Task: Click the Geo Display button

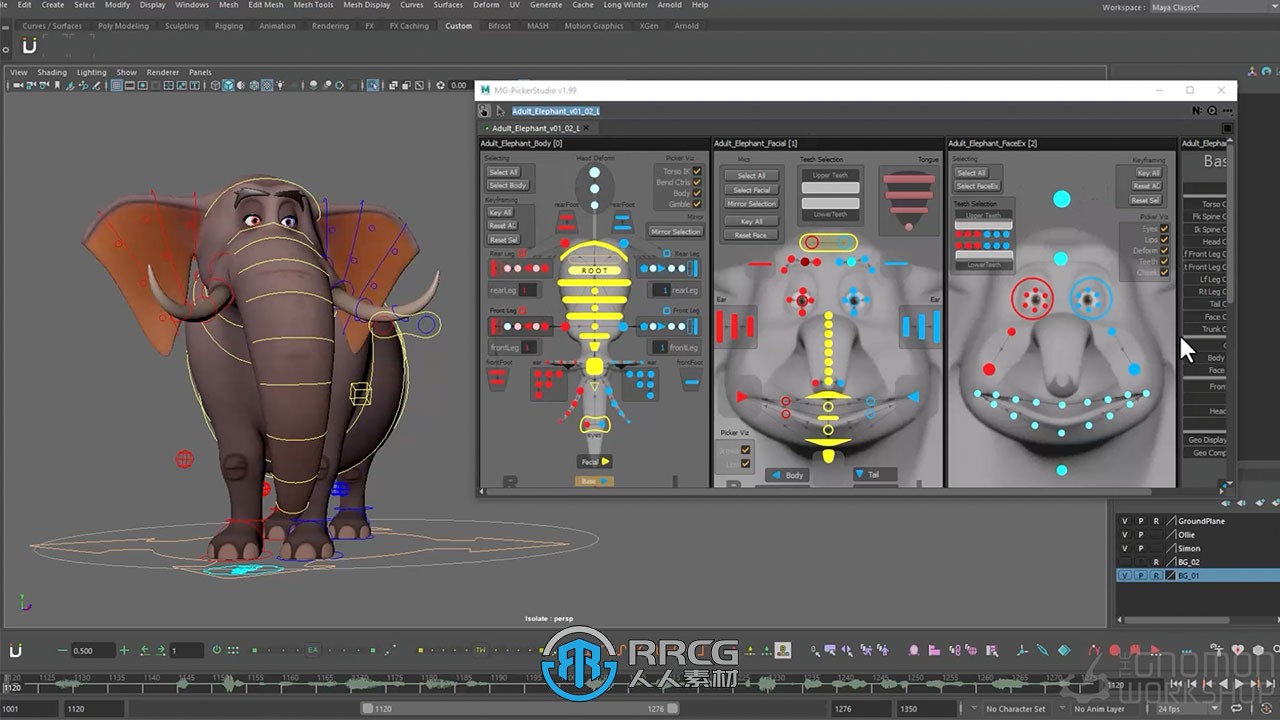Action: click(1207, 440)
